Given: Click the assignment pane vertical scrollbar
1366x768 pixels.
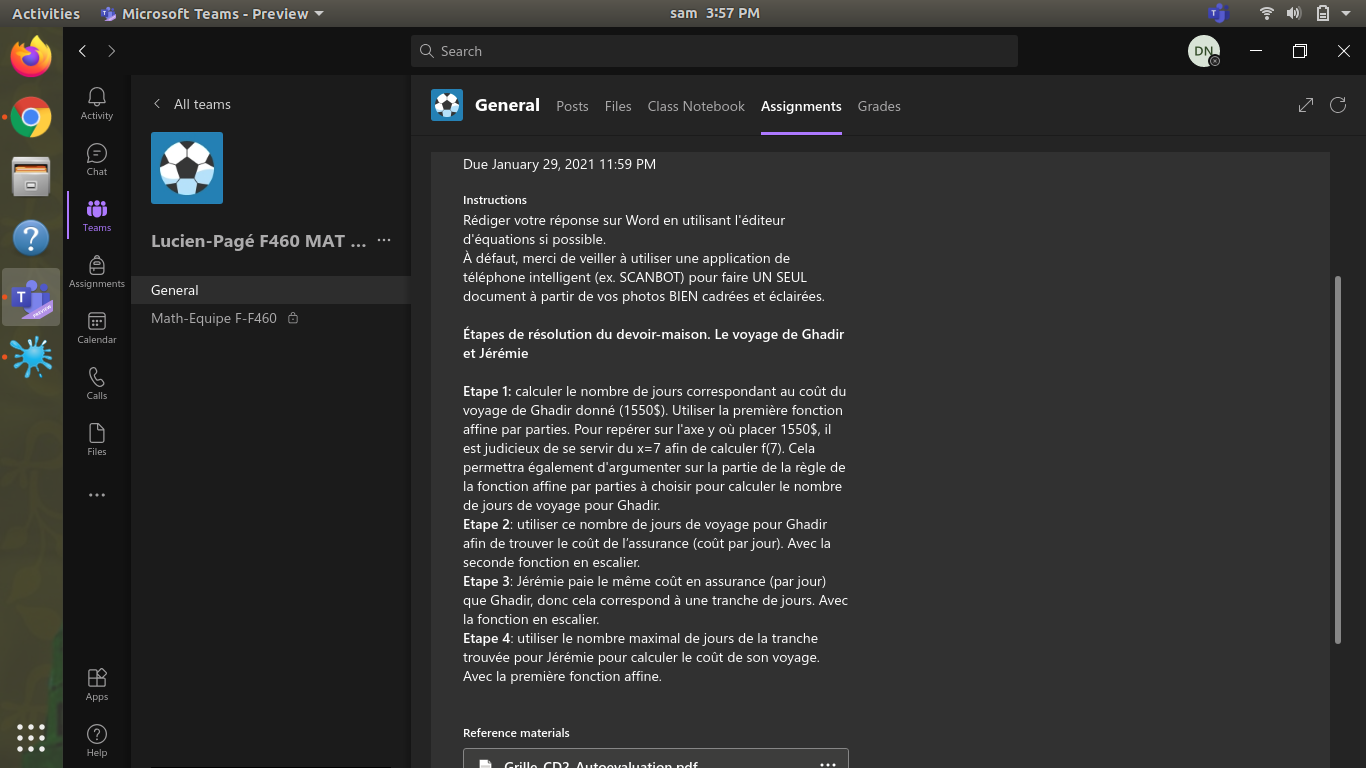Looking at the screenshot, I should point(1338,460).
